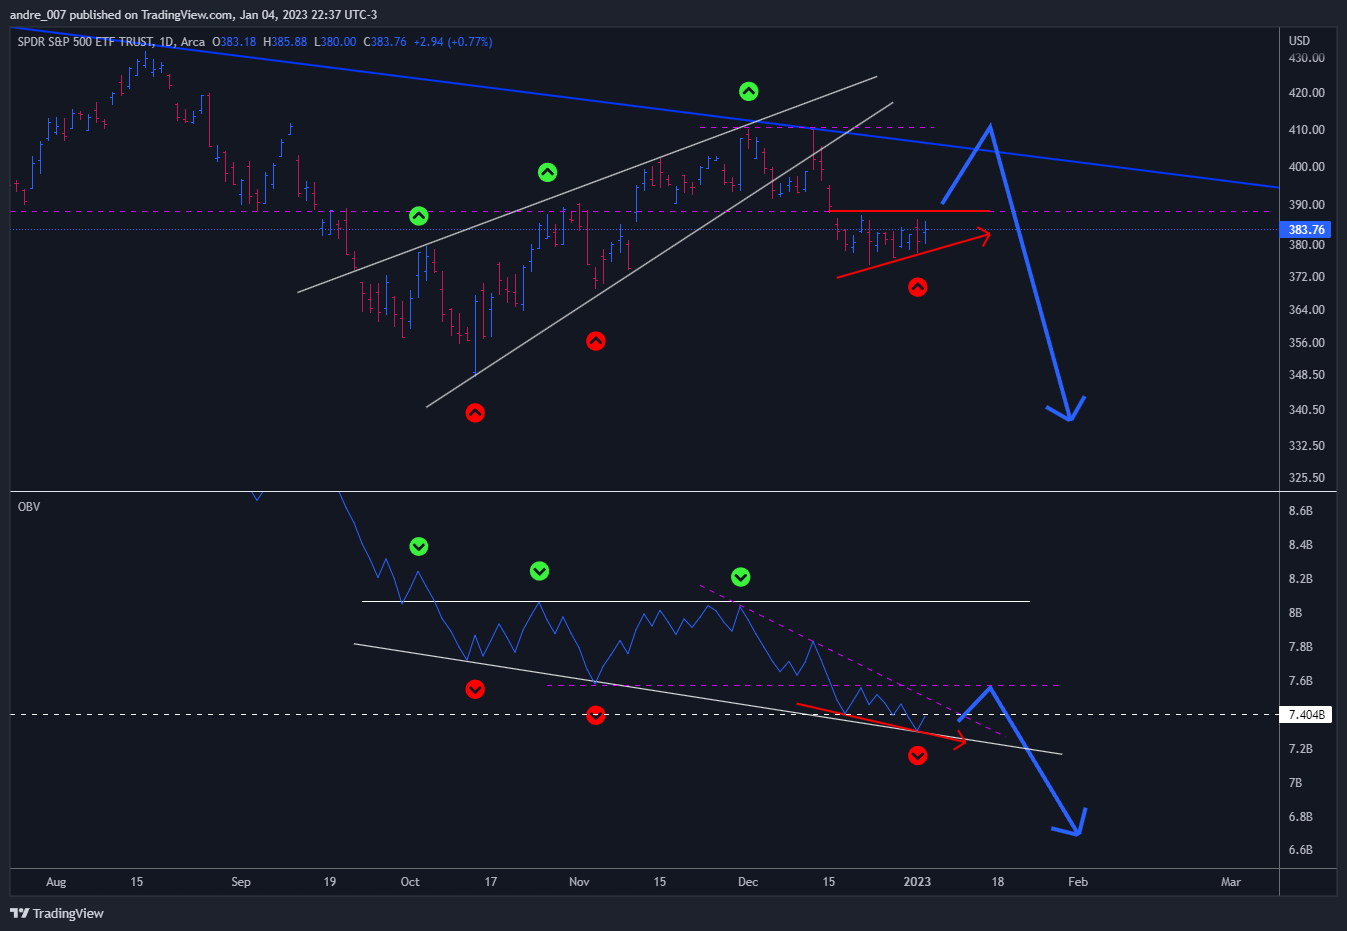Viewport: 1347px width, 931px height.
Task: Click the Nov label on time axis
Action: pos(579,882)
